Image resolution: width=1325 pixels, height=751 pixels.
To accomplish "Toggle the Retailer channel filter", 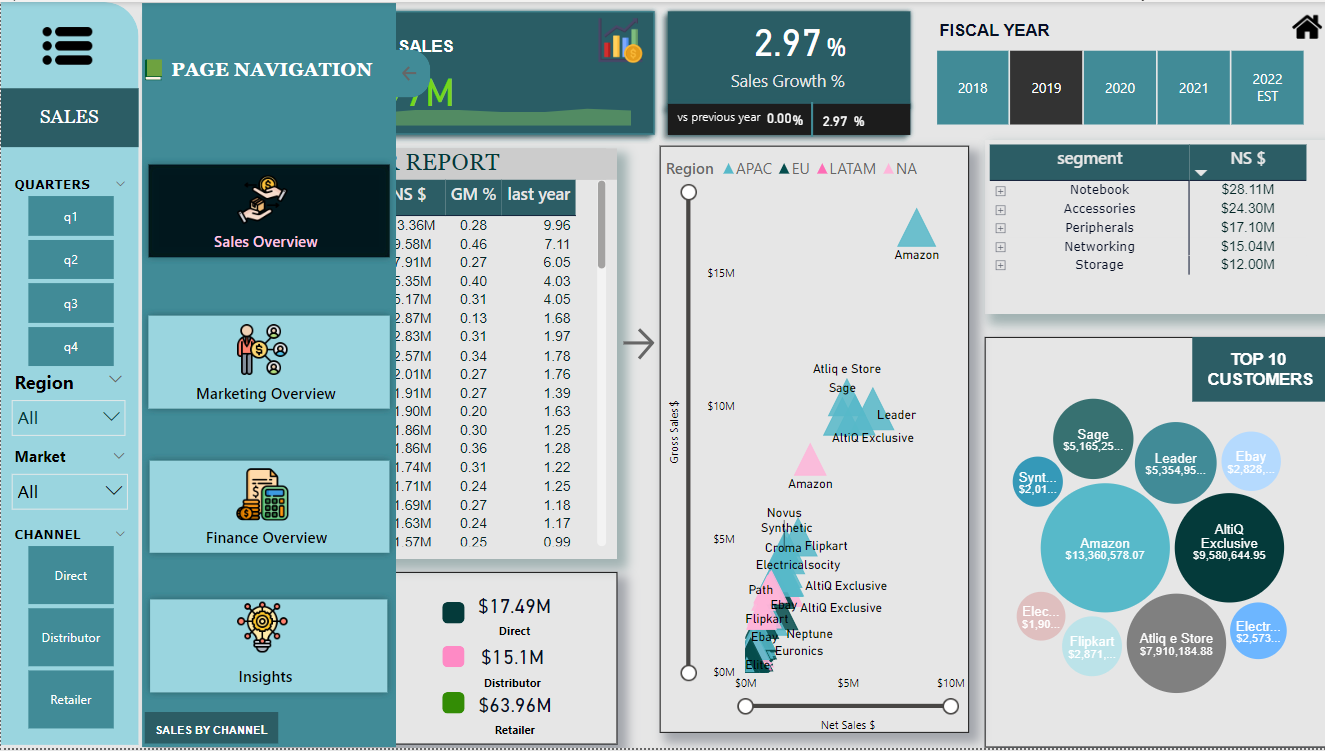I will pos(71,700).
